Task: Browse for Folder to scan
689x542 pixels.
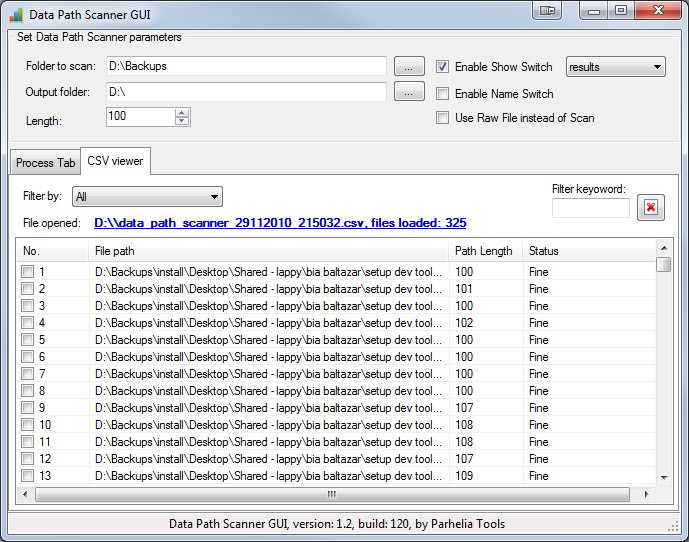Action: (x=408, y=67)
